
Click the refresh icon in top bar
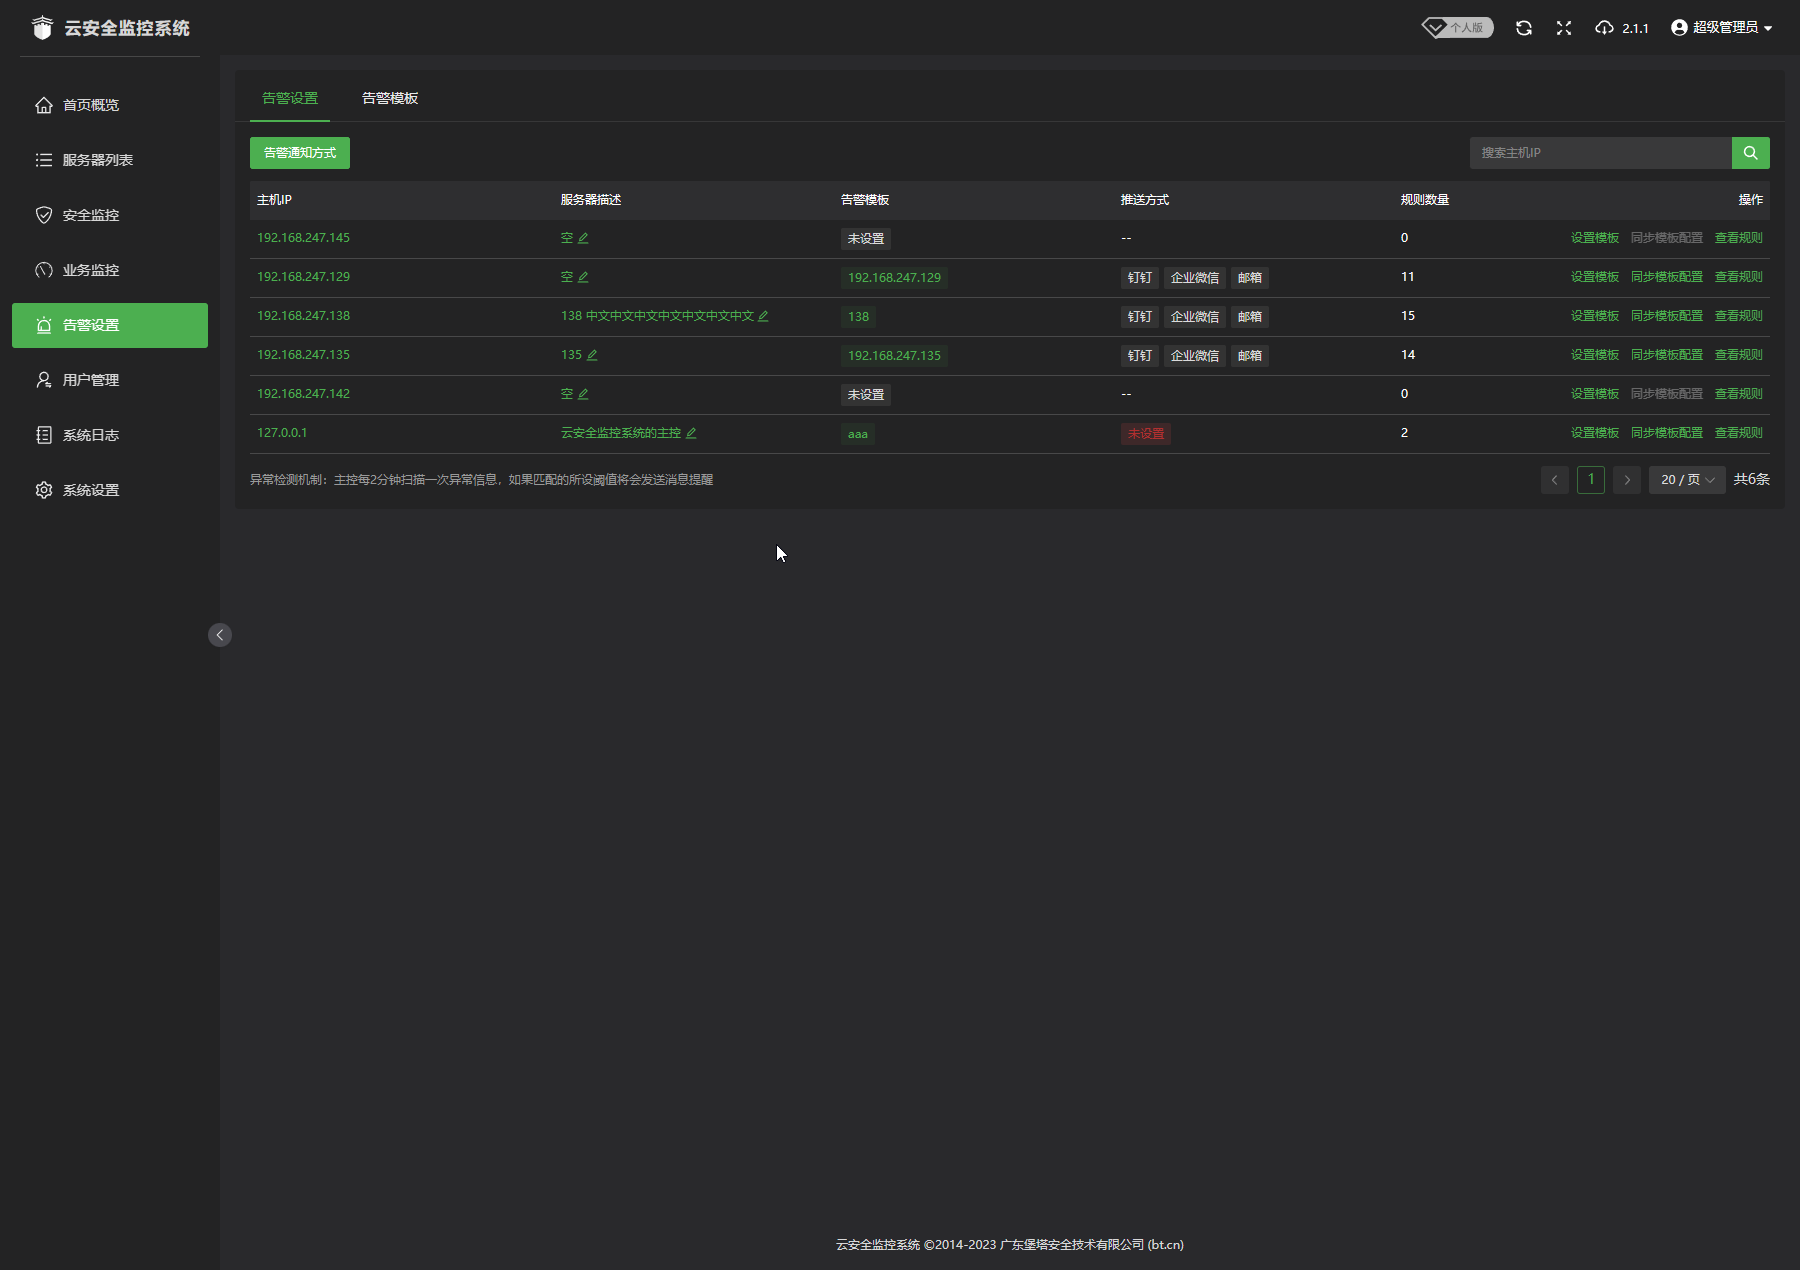pyautogui.click(x=1523, y=28)
